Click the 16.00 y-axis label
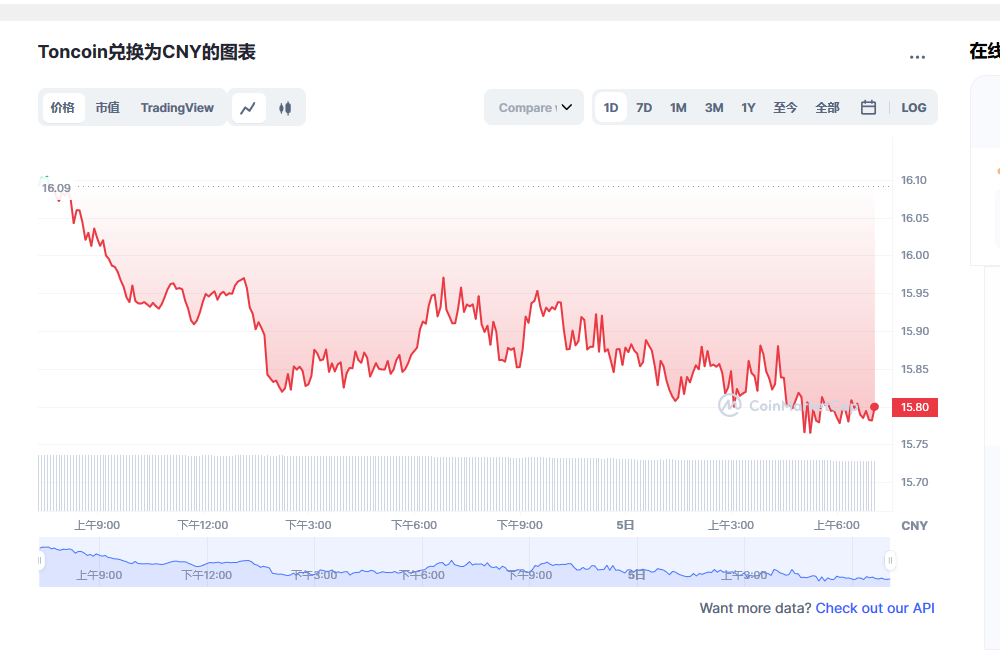This screenshot has width=1000, height=650. coord(915,255)
